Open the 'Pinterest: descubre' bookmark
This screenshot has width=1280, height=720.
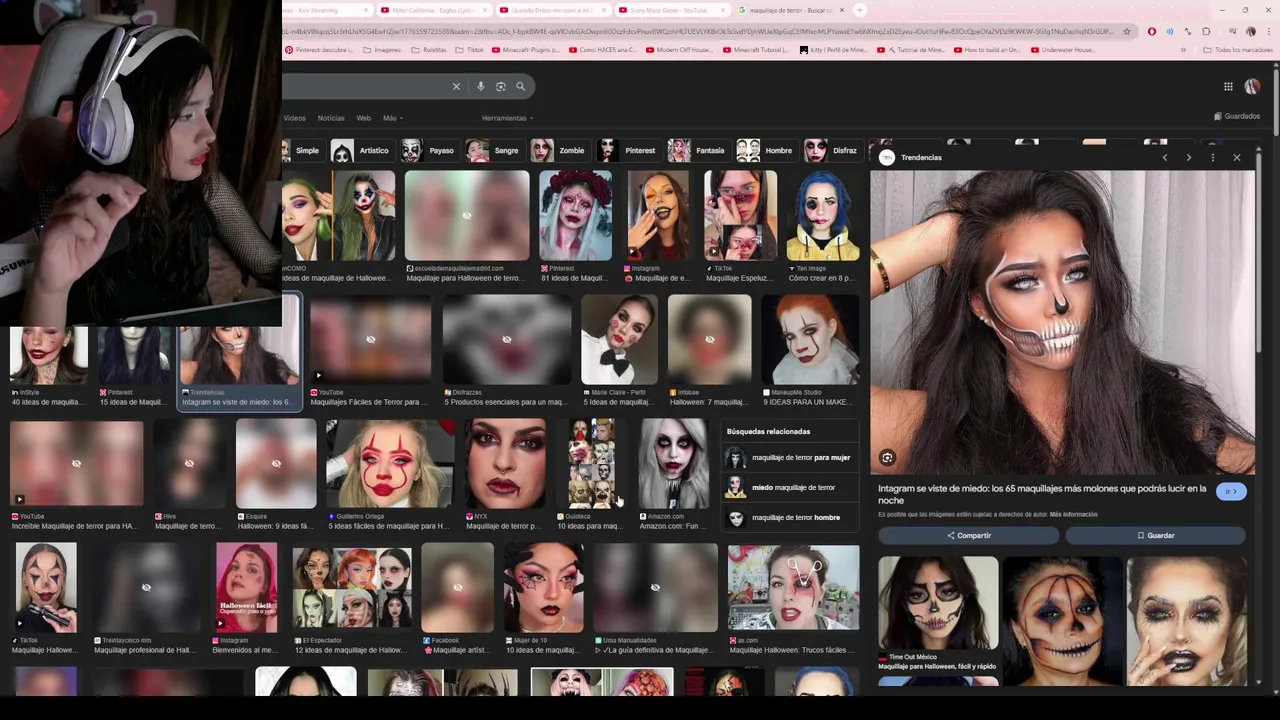pyautogui.click(x=318, y=50)
